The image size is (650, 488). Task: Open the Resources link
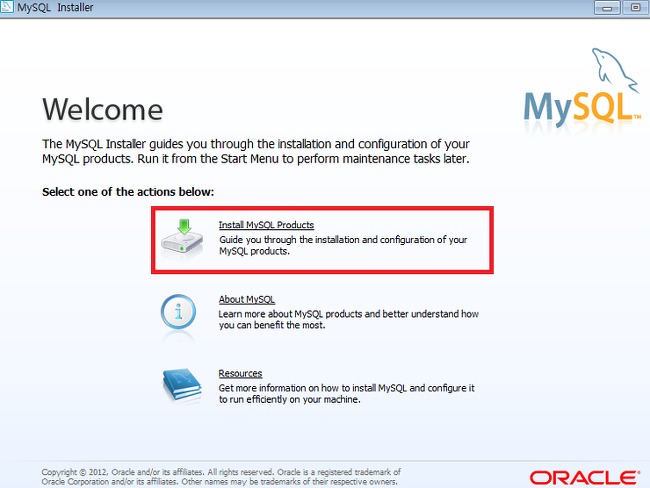(x=240, y=374)
